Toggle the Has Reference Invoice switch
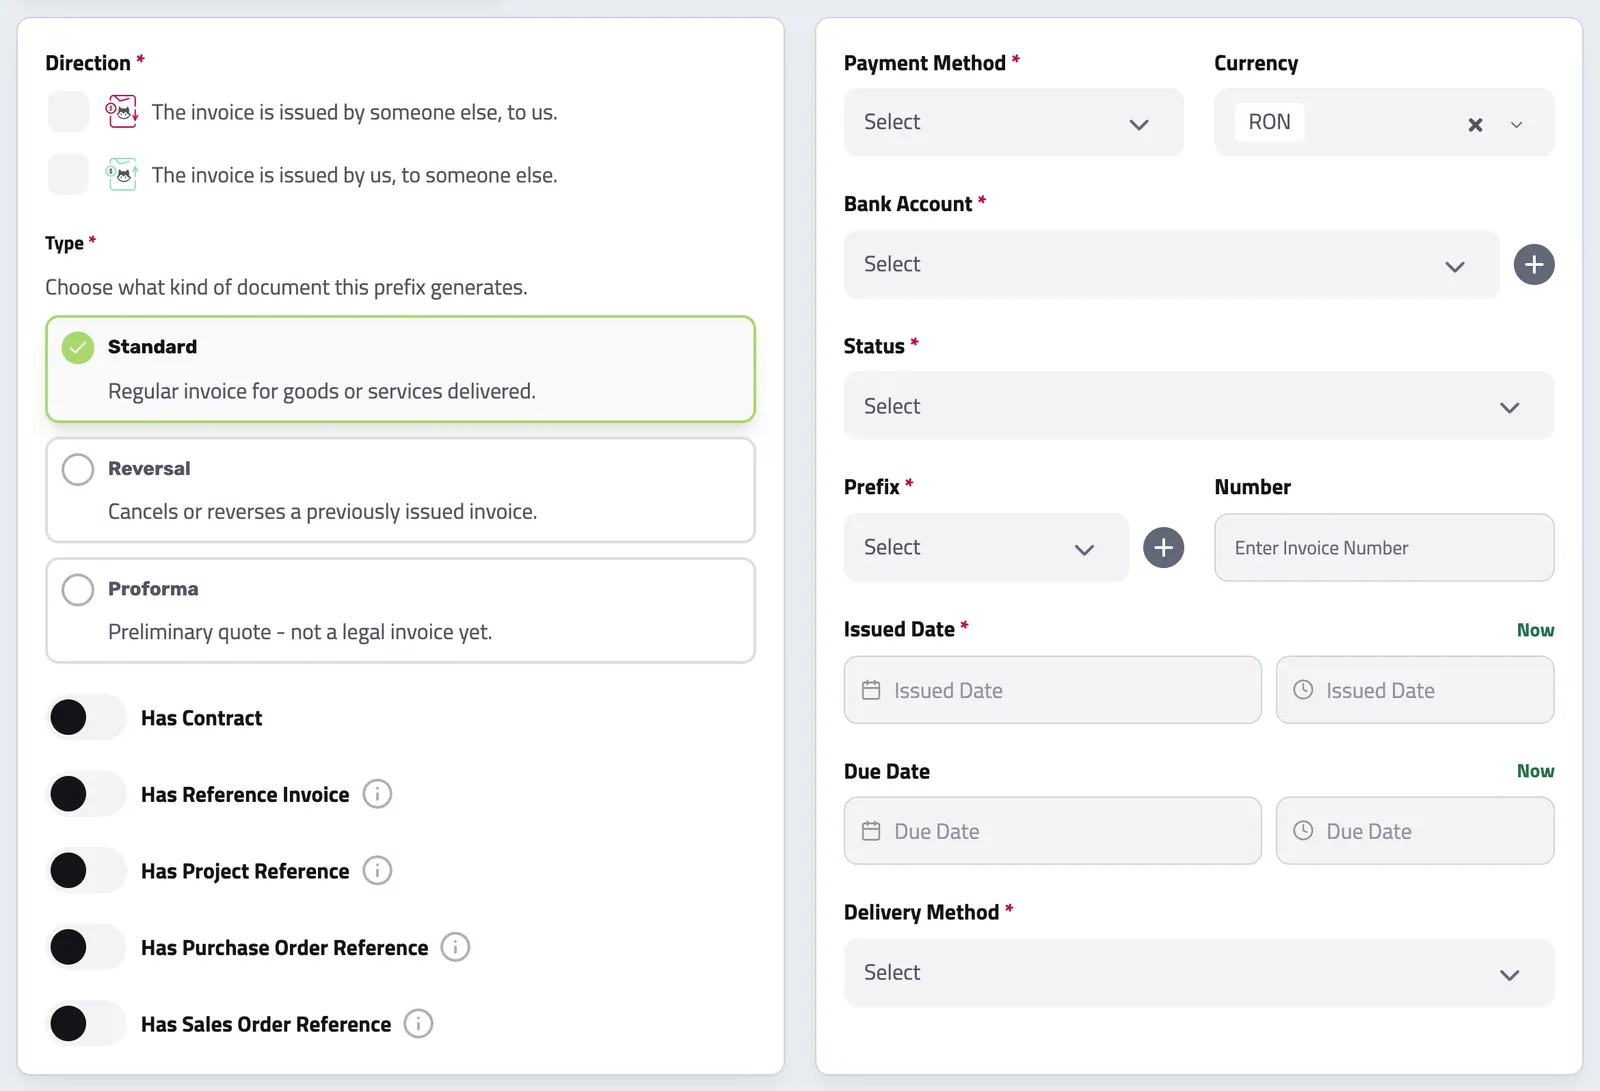This screenshot has width=1600, height=1091. pos(87,794)
